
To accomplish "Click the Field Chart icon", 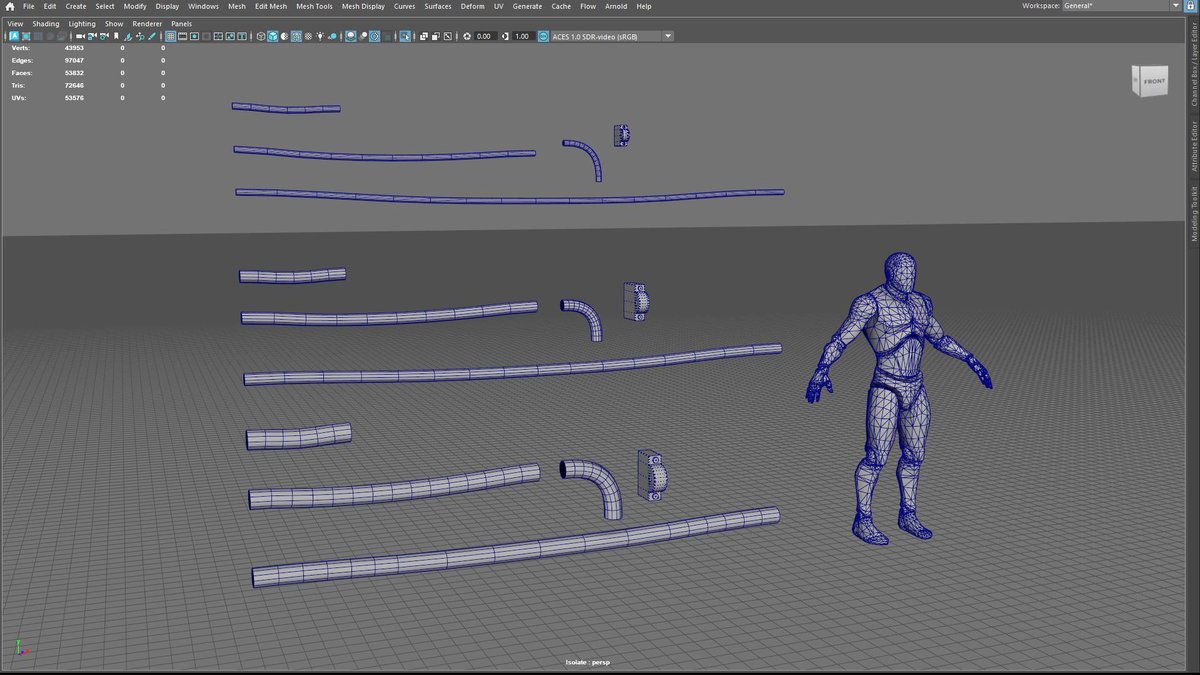I will (218, 36).
